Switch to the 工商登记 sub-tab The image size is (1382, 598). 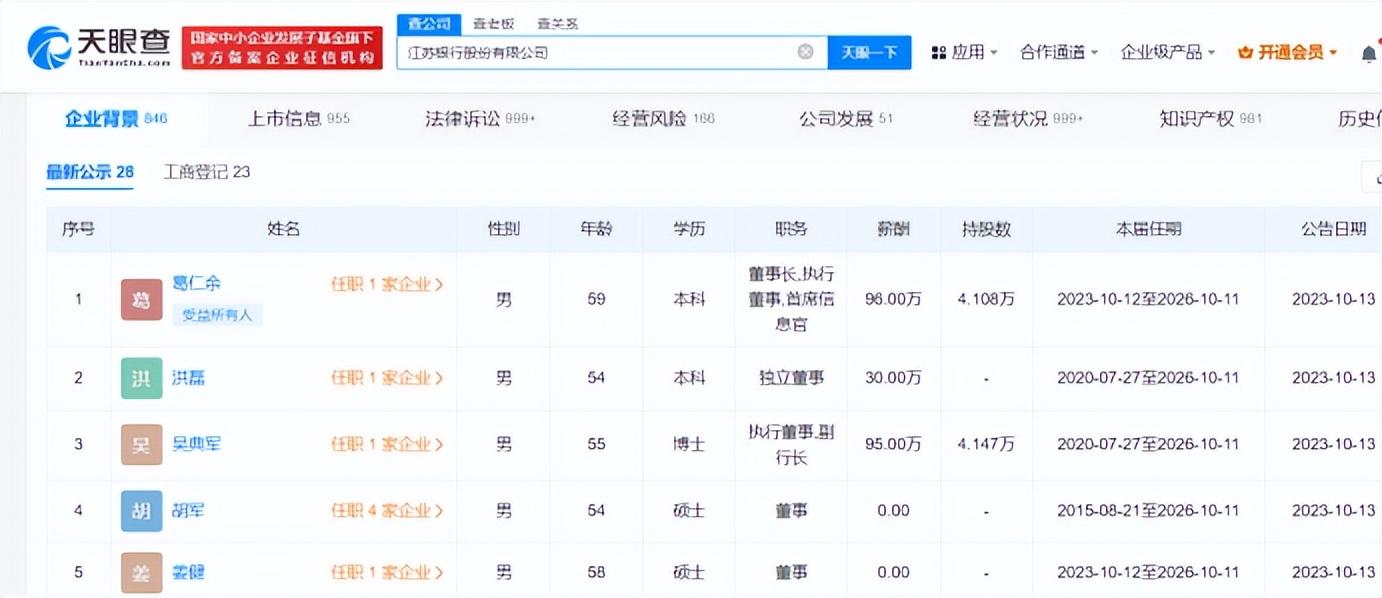[x=207, y=172]
